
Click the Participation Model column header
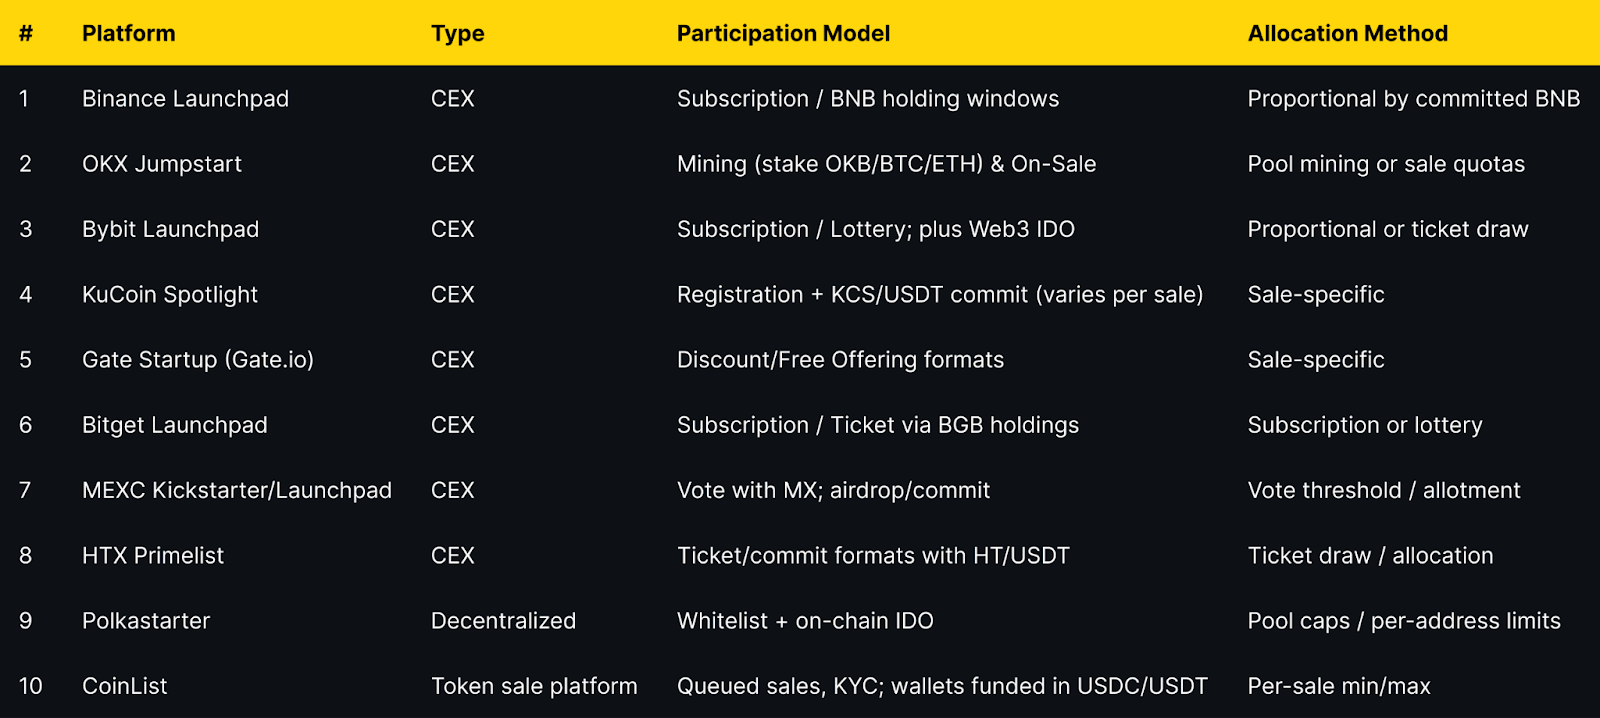click(783, 33)
